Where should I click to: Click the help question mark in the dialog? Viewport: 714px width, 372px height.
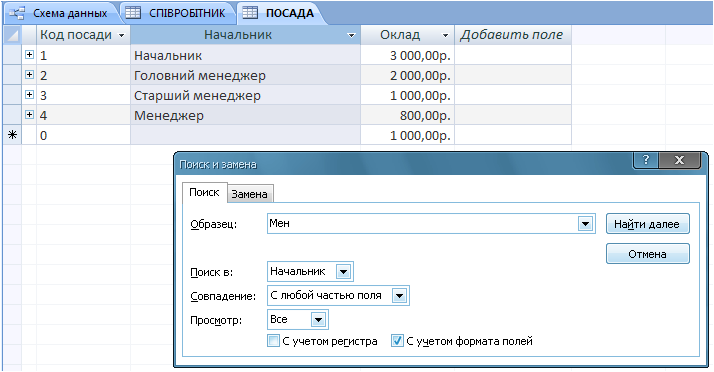646,160
